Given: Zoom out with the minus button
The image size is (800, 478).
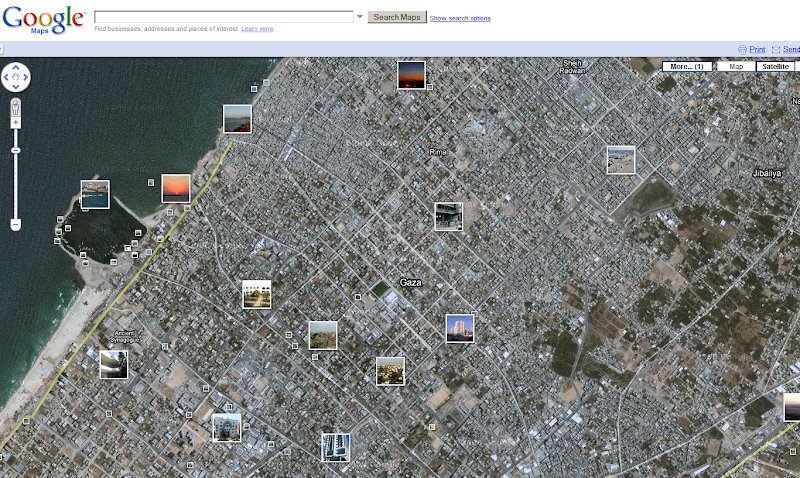Looking at the screenshot, I should click(x=16, y=224).
